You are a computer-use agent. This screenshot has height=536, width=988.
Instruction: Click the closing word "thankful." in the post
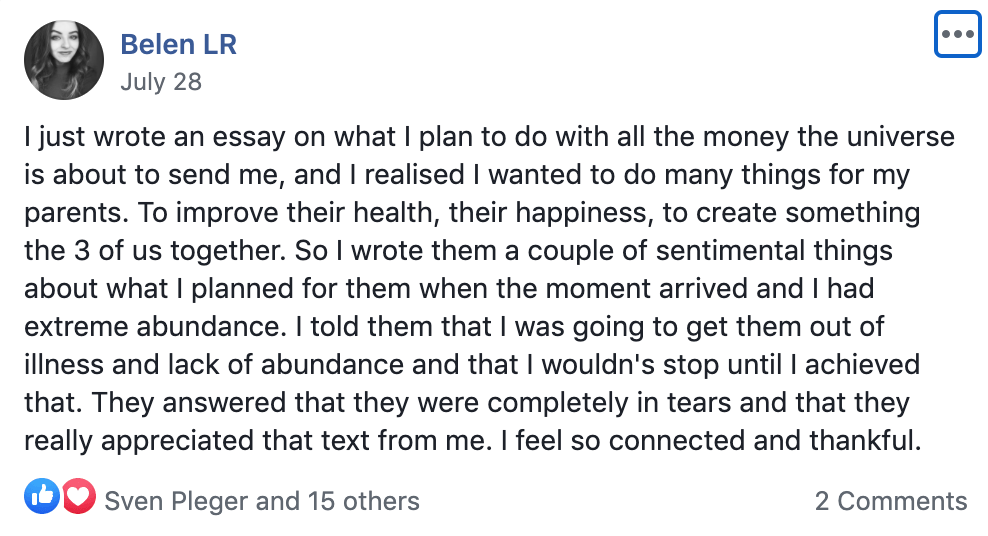(865, 440)
